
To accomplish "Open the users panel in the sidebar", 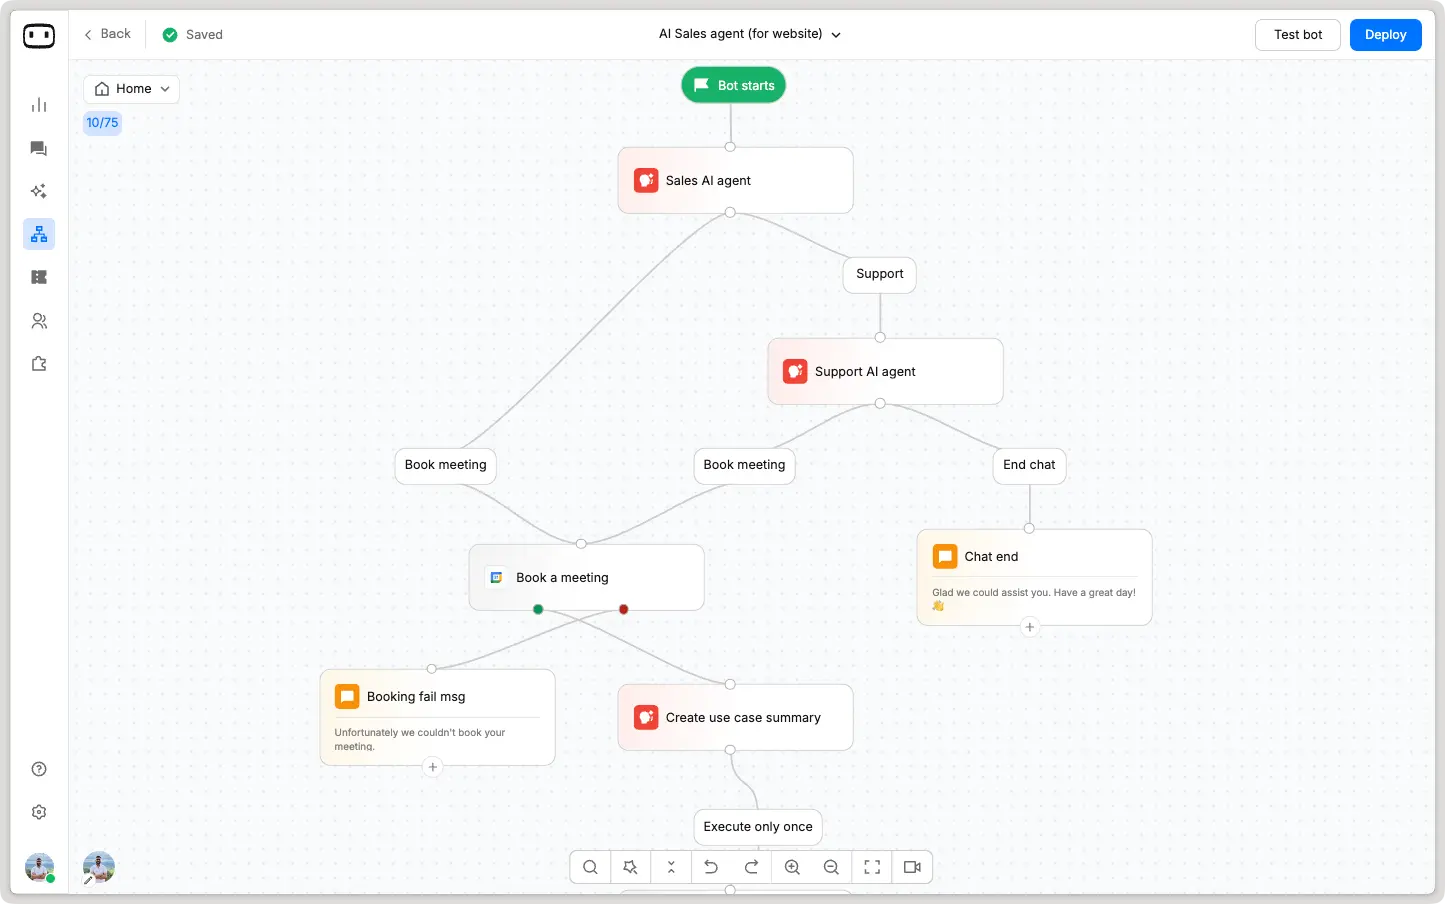I will click(x=38, y=320).
